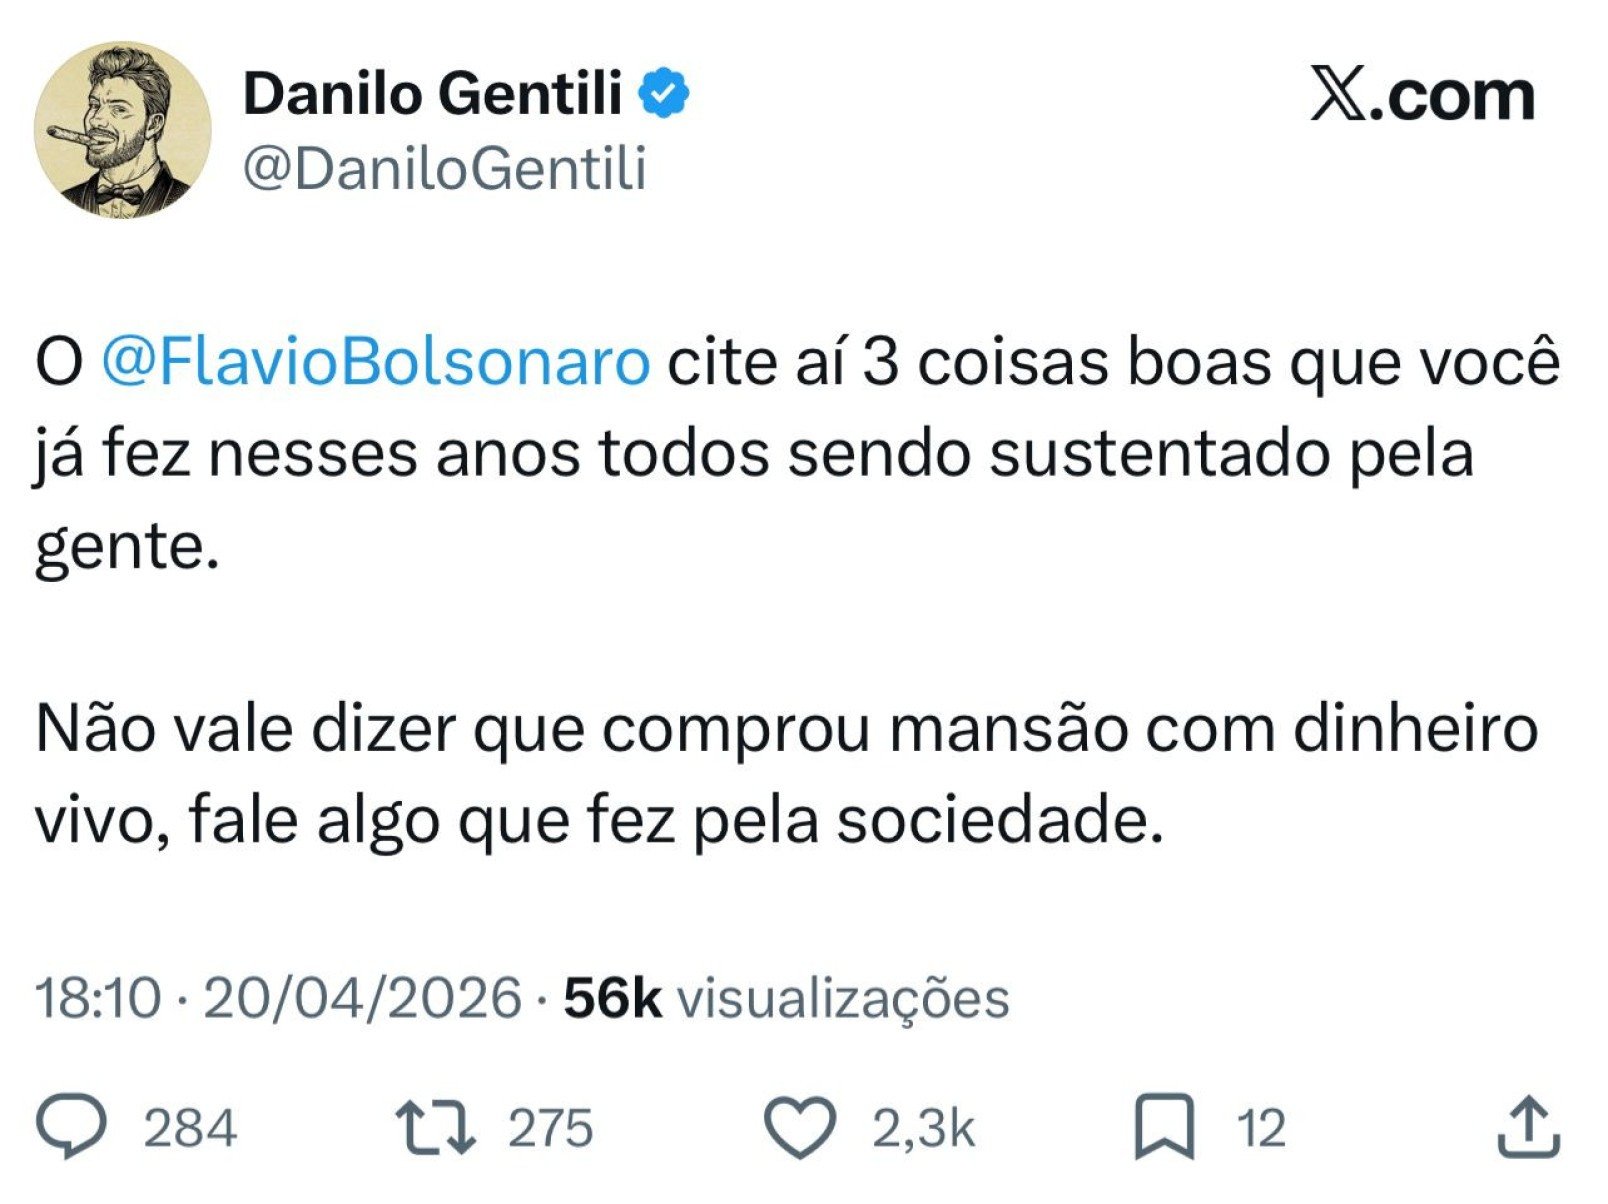Bookmark the post with the bookmark icon

click(1164, 1128)
